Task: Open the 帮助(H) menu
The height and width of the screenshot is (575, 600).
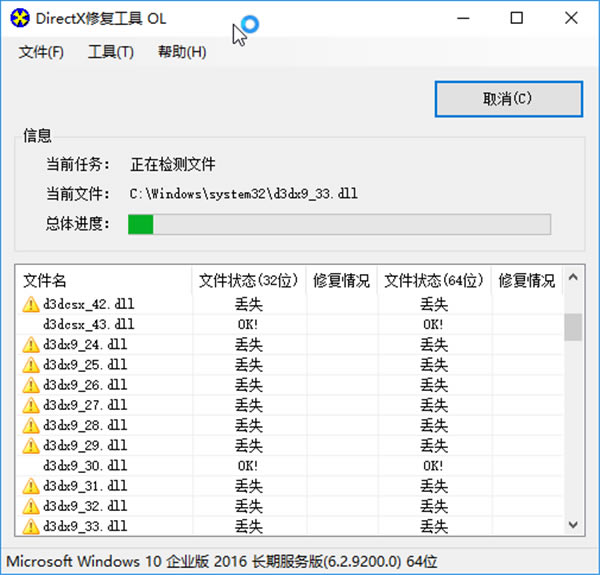Action: [181, 52]
